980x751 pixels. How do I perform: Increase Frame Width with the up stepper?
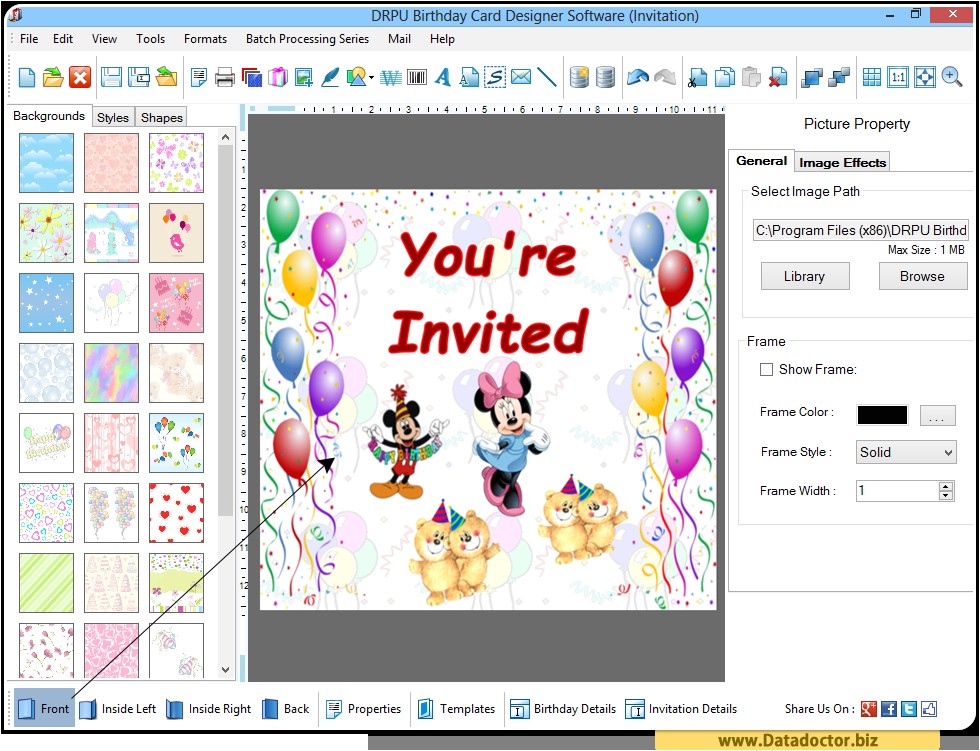point(945,485)
